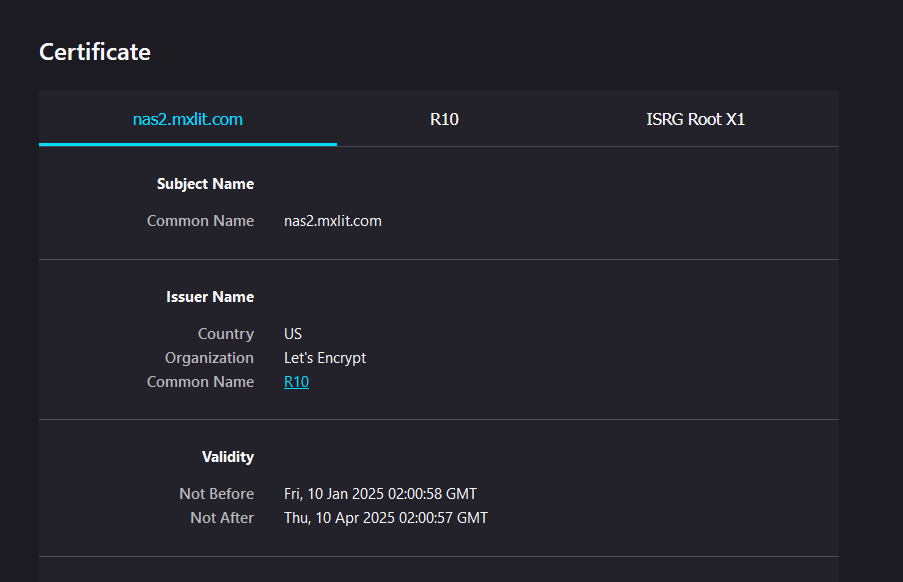This screenshot has height=582, width=903.
Task: Click the Not Before field label
Action: tap(216, 494)
